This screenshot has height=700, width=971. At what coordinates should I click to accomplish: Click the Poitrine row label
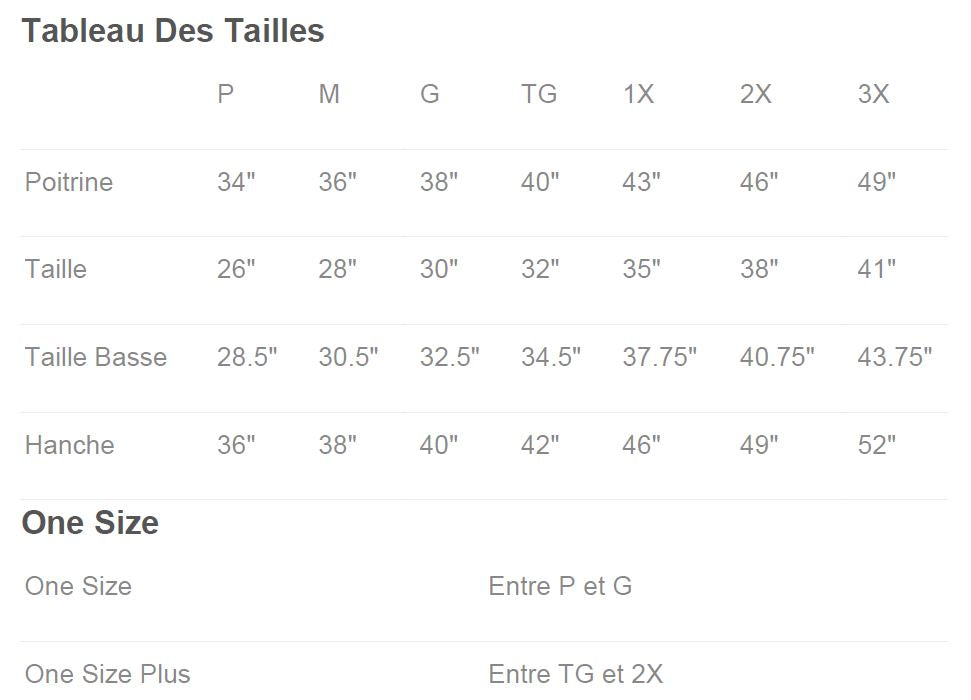[69, 182]
